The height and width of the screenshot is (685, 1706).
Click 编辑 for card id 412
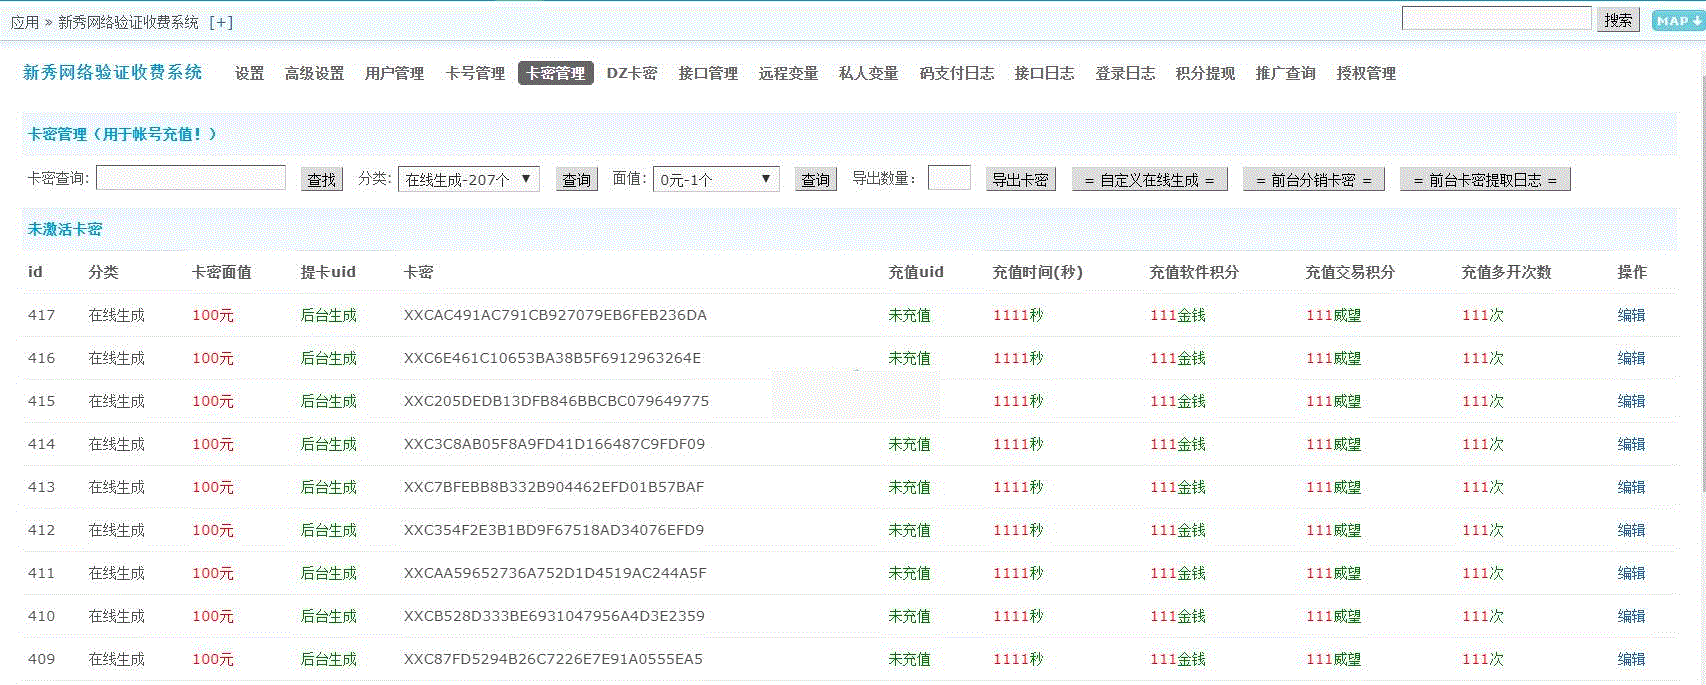pyautogui.click(x=1631, y=530)
